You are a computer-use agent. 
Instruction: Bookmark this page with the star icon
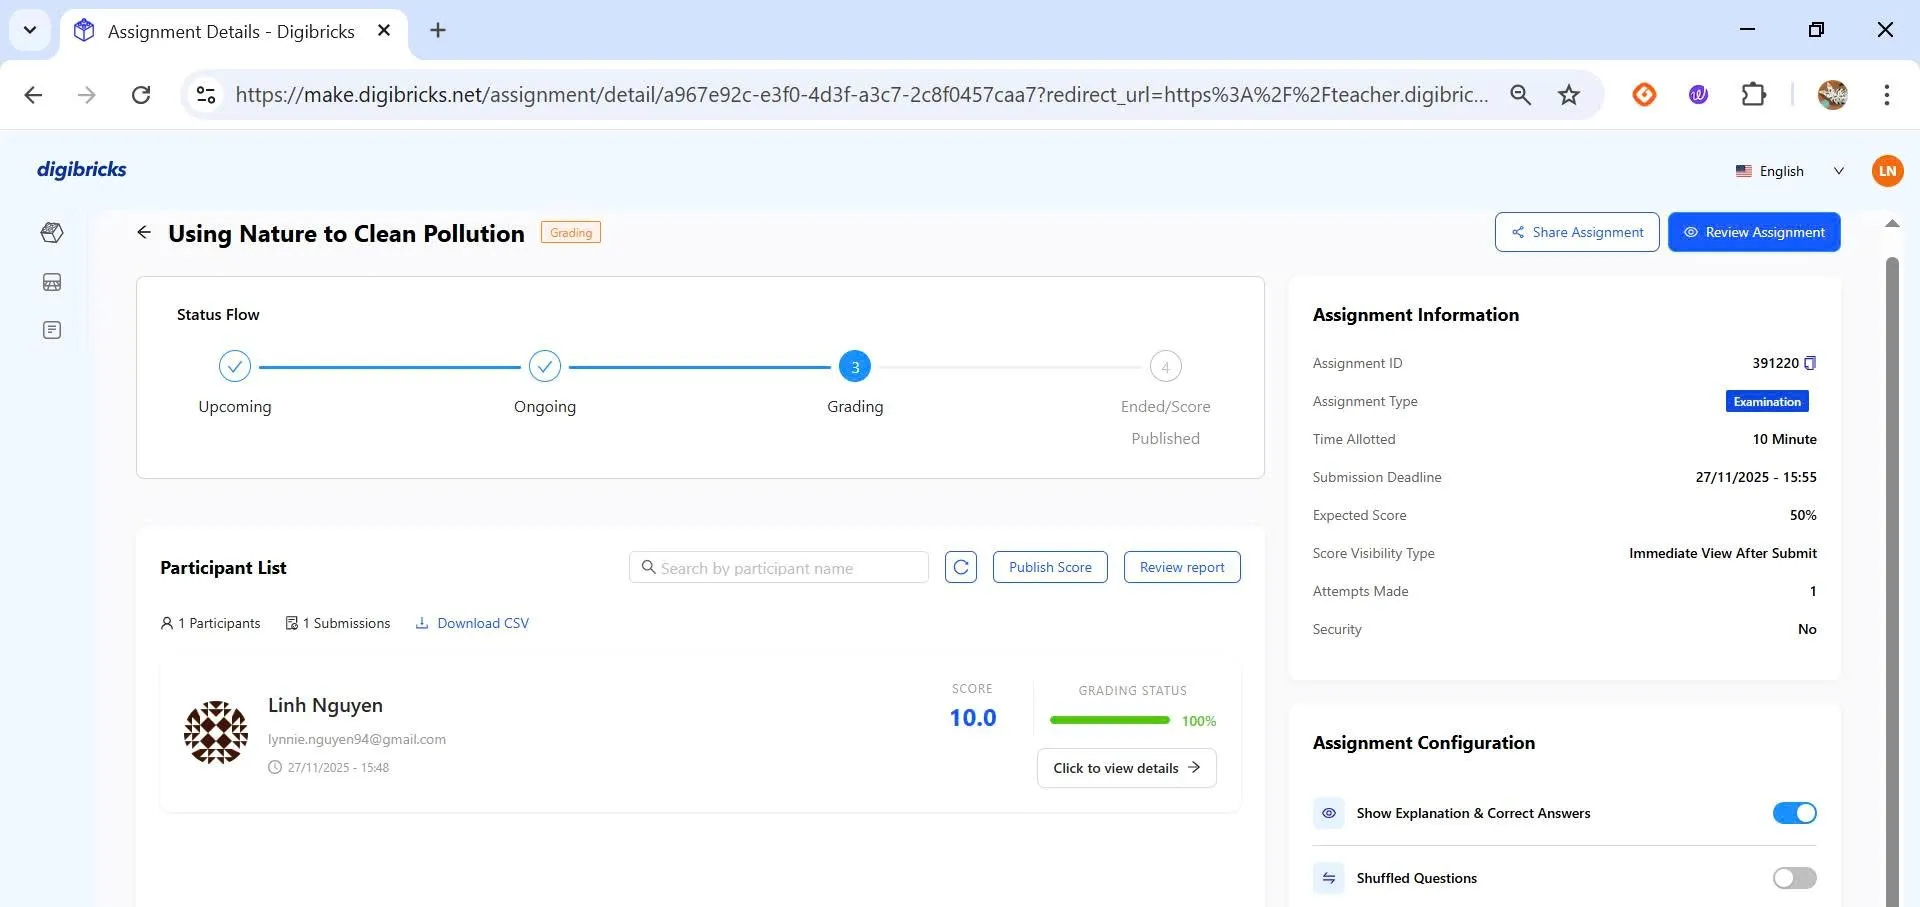pos(1568,95)
